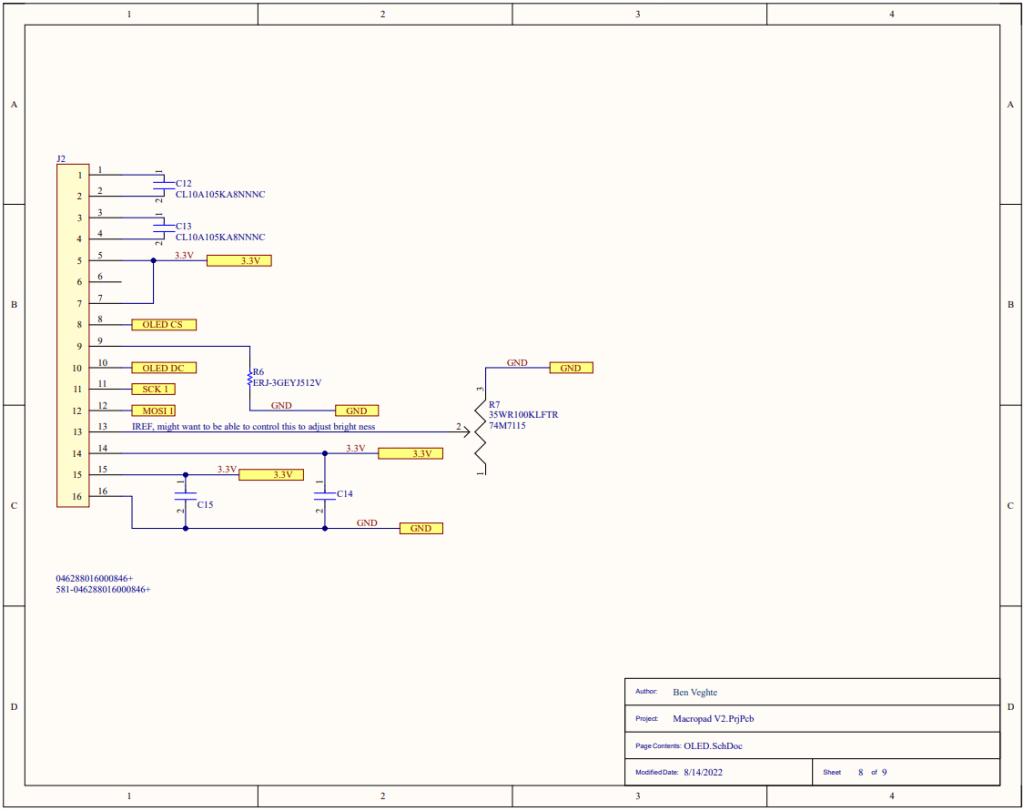Select the OLED DC port
This screenshot has width=1024, height=811.
(163, 368)
